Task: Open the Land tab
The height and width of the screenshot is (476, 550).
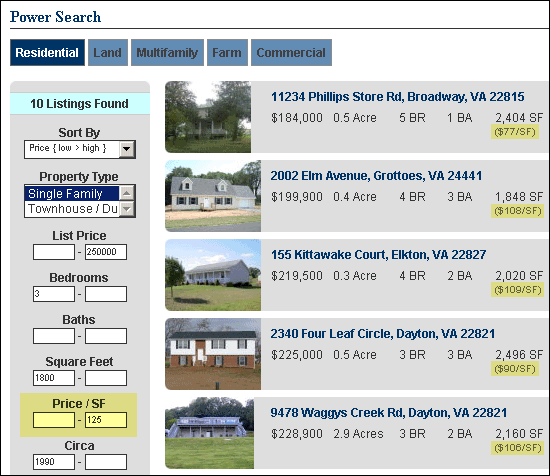Action: click(x=108, y=53)
